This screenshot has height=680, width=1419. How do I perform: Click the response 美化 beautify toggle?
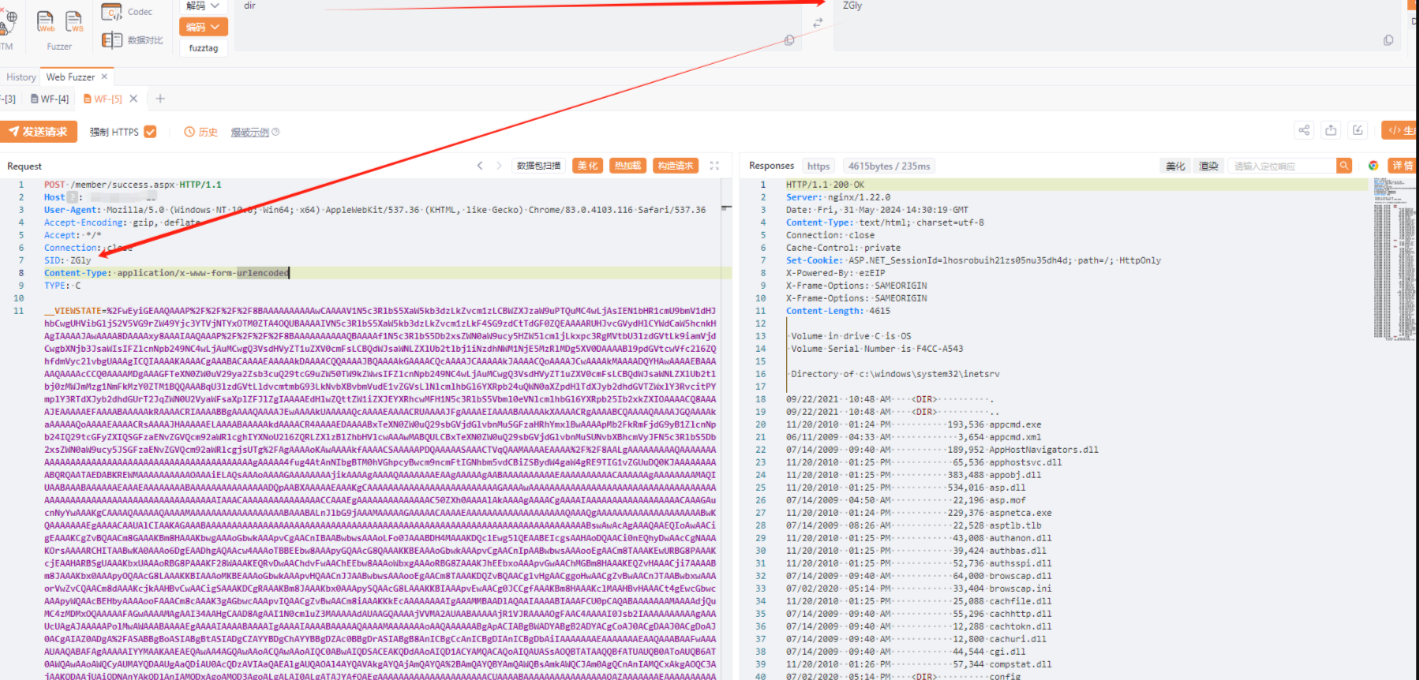click(x=1174, y=166)
